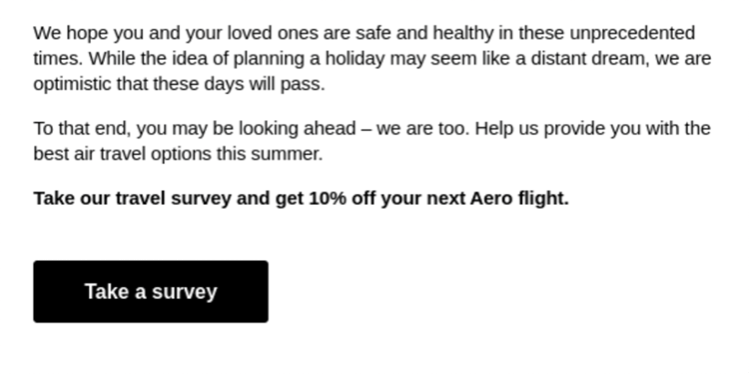Click the word 'Aero' in bold sentence
The height and width of the screenshot is (374, 749).
(492, 198)
